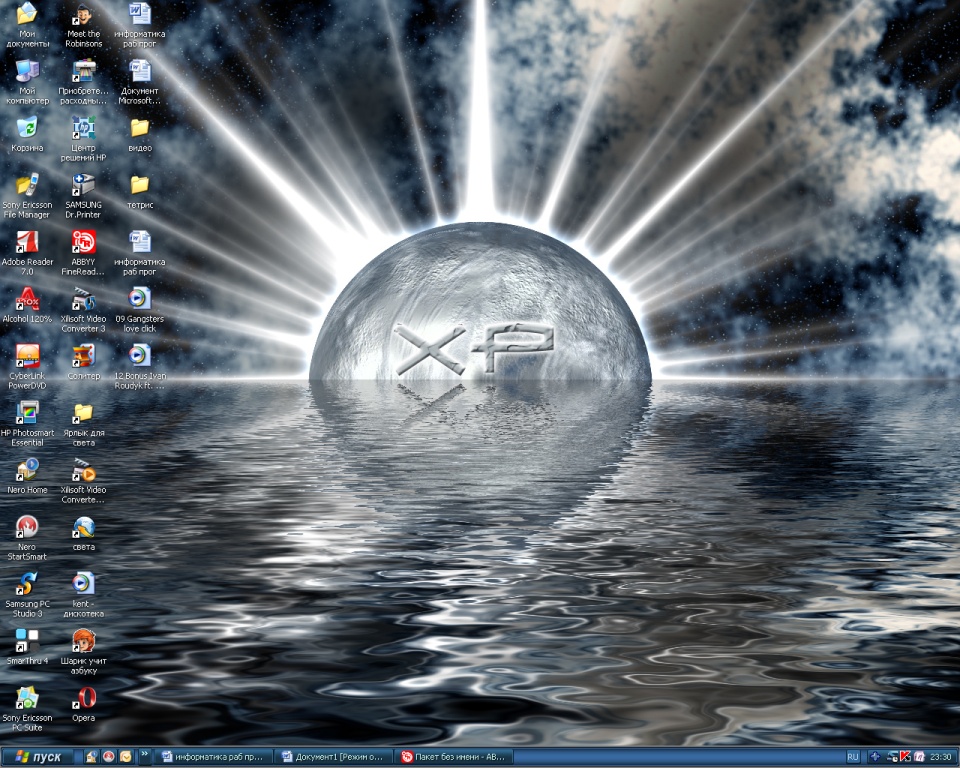Select the Мой компьютер icon
The height and width of the screenshot is (768, 960).
[27, 83]
